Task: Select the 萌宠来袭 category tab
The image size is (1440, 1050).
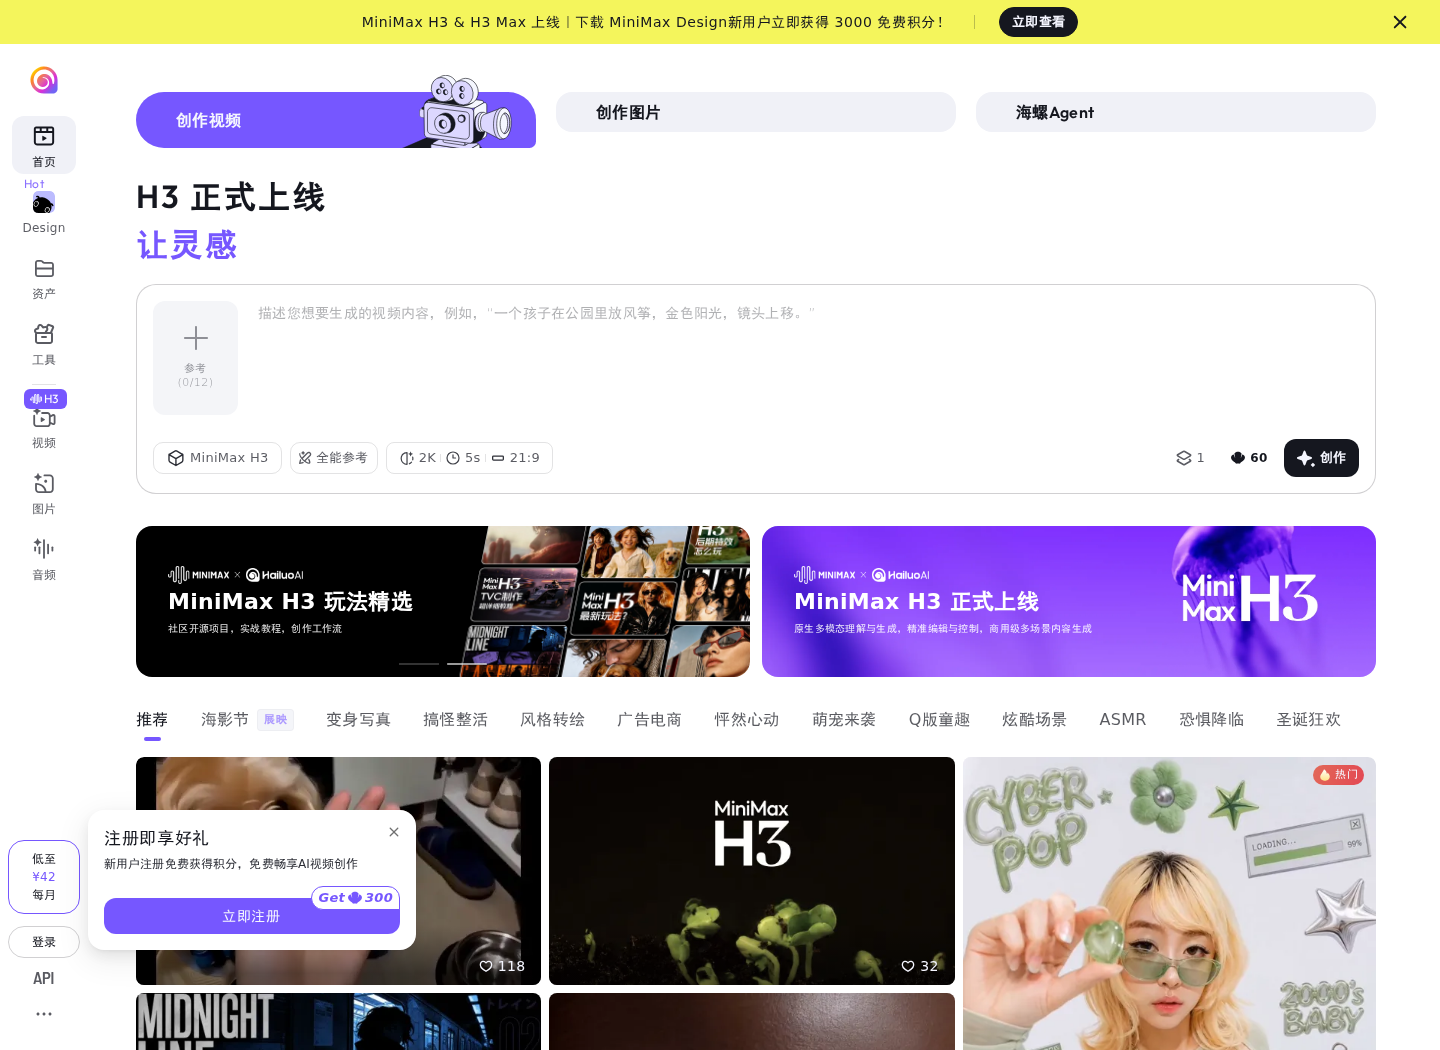Action: (844, 720)
